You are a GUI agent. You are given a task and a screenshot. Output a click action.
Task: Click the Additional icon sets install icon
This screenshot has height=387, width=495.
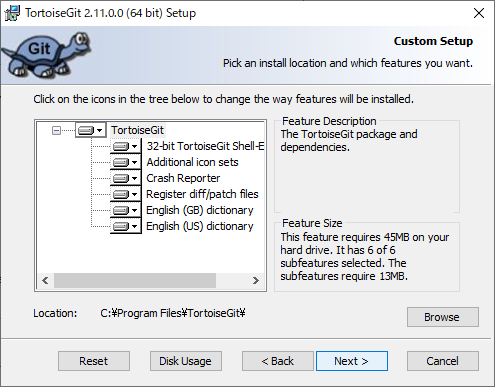tap(126, 162)
